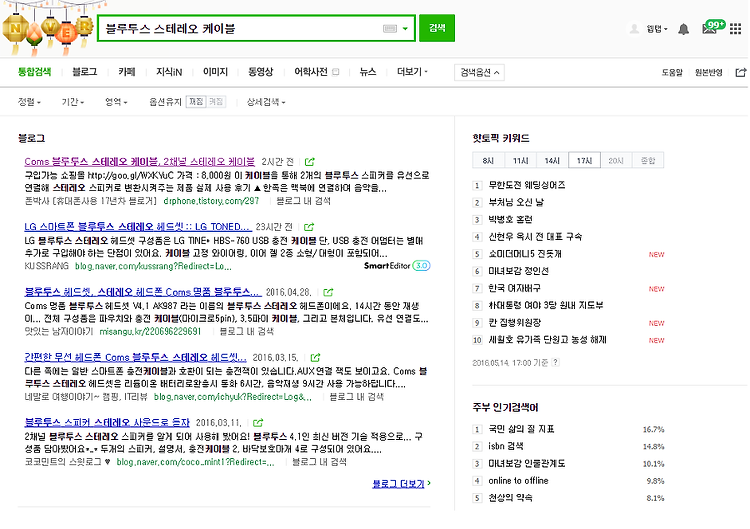The width and height of the screenshot is (750, 529).
Task: Collapse the 검색옵션 panel
Action: coord(479,73)
